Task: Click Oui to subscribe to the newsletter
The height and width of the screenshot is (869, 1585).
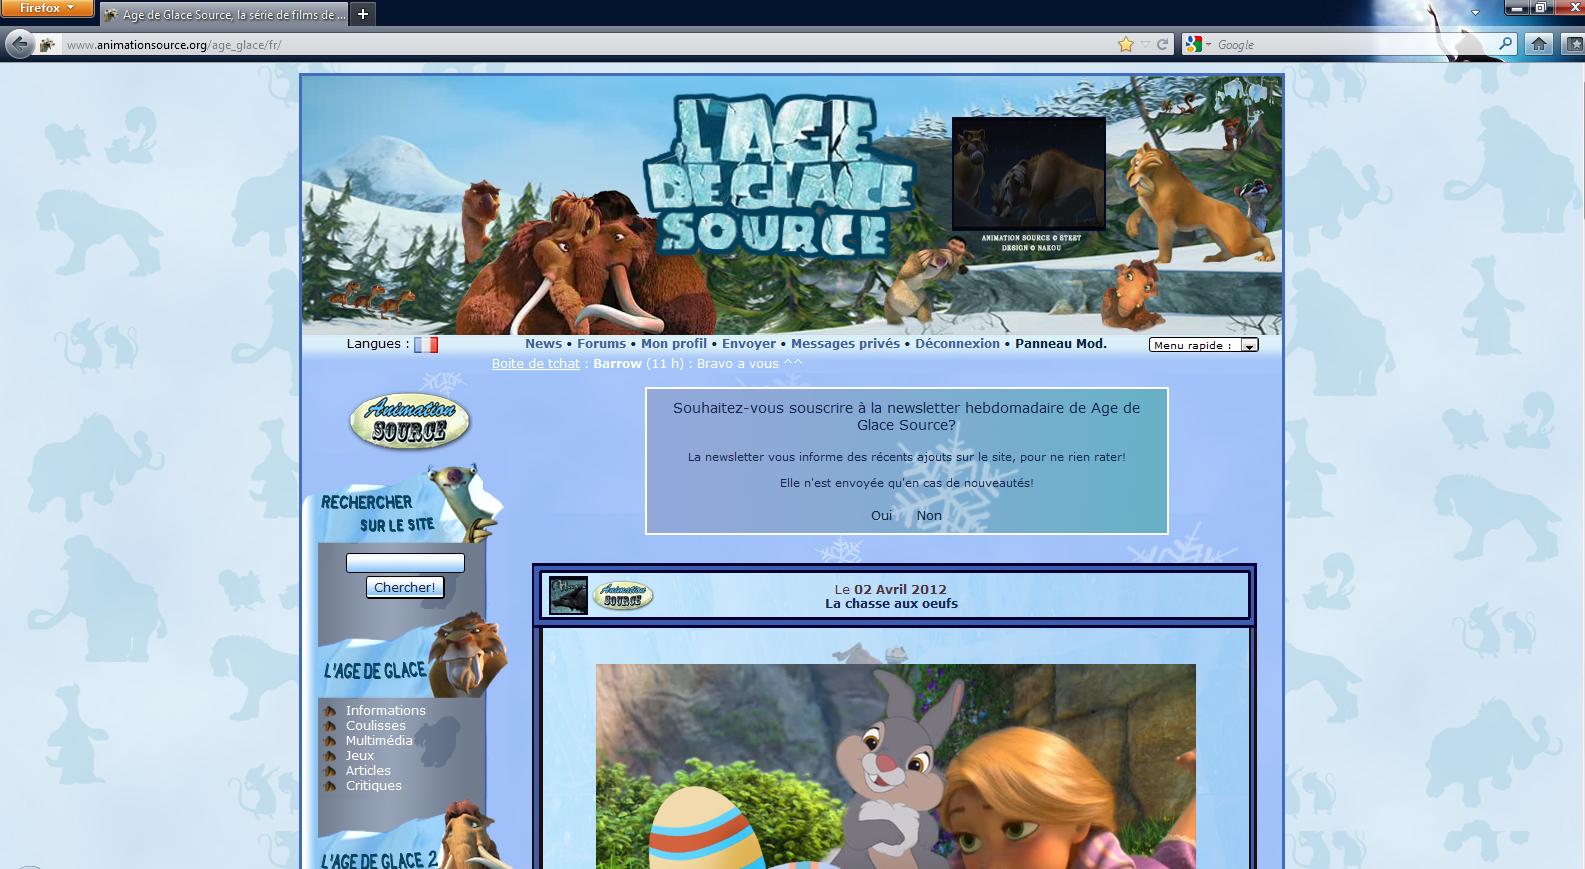Action: [x=881, y=515]
